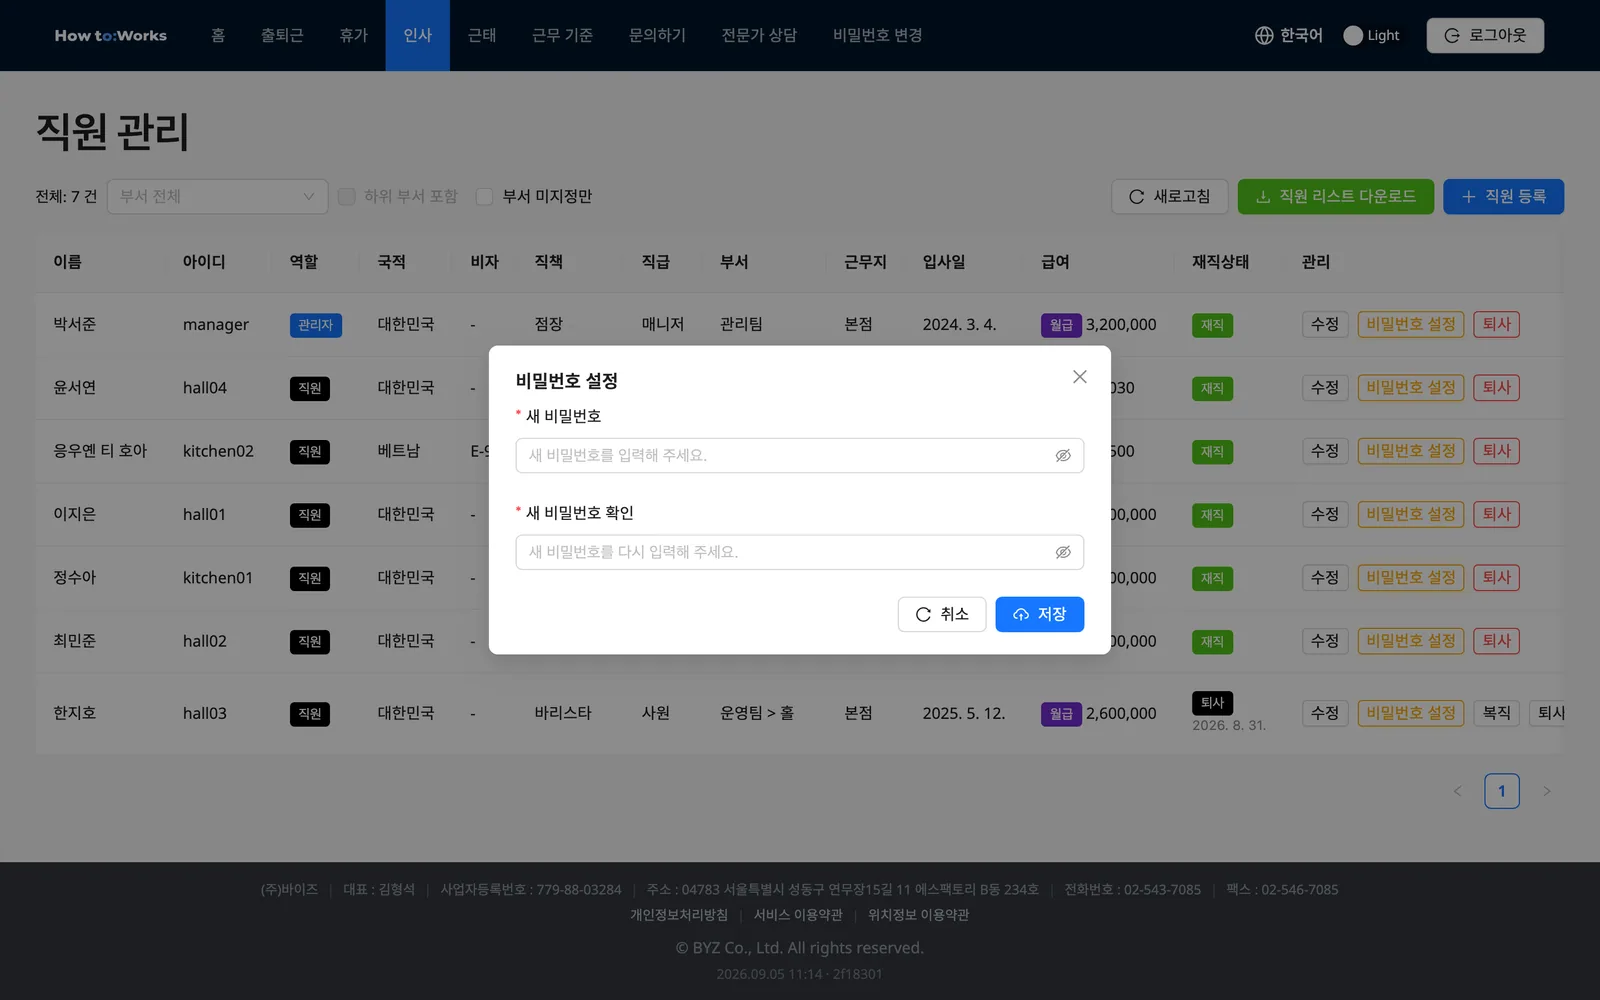Open the 전문가 상담 menu item
This screenshot has height=1000, width=1600.
point(759,36)
